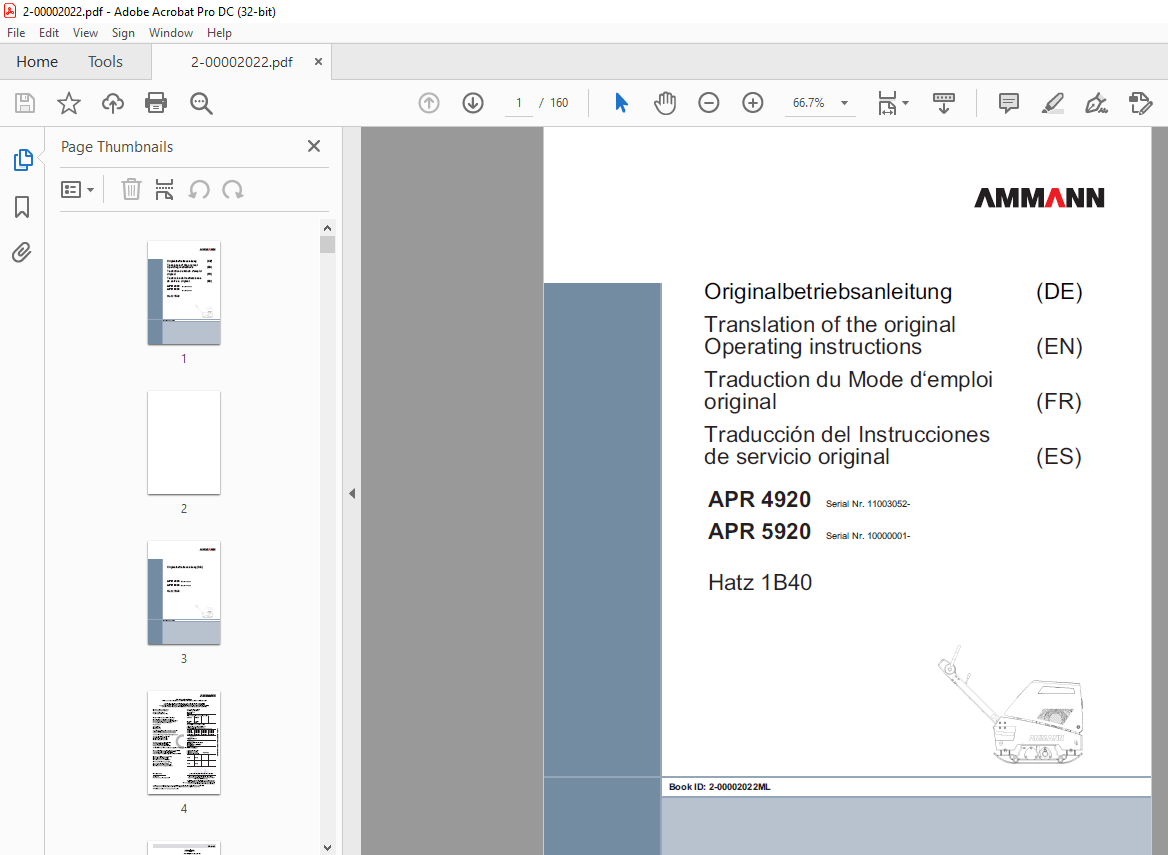This screenshot has width=1168, height=855.
Task: Click 'Originalbetriebsanleitung' title text
Action: tap(828, 291)
